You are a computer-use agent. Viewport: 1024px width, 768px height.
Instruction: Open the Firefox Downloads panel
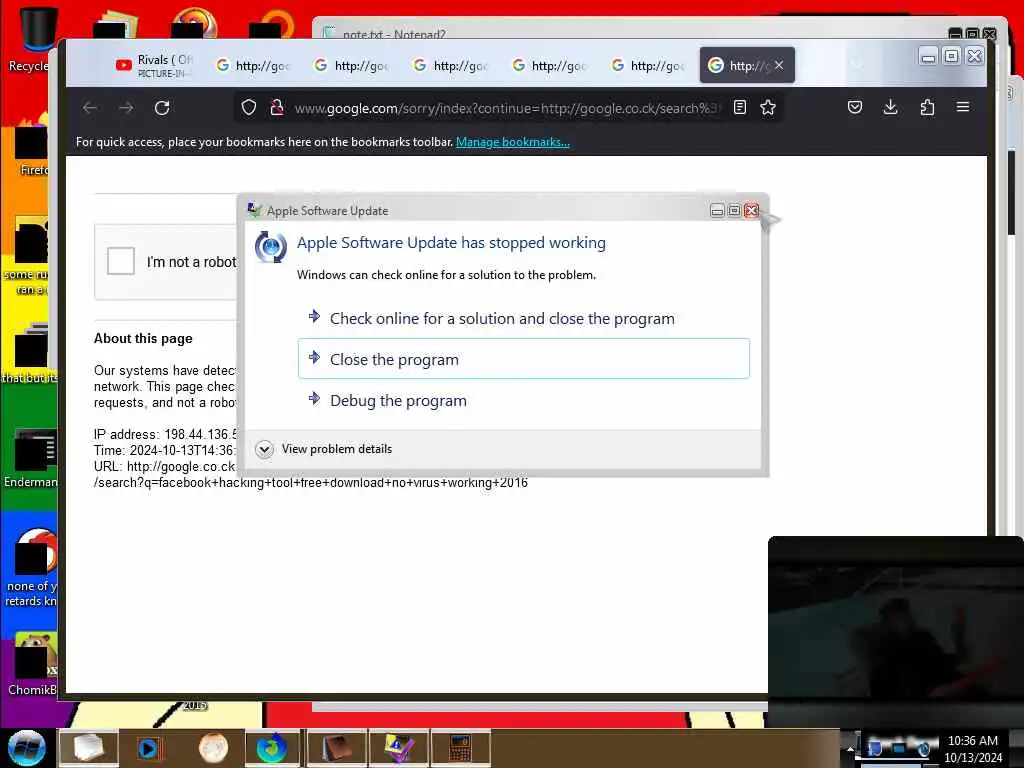coord(890,107)
